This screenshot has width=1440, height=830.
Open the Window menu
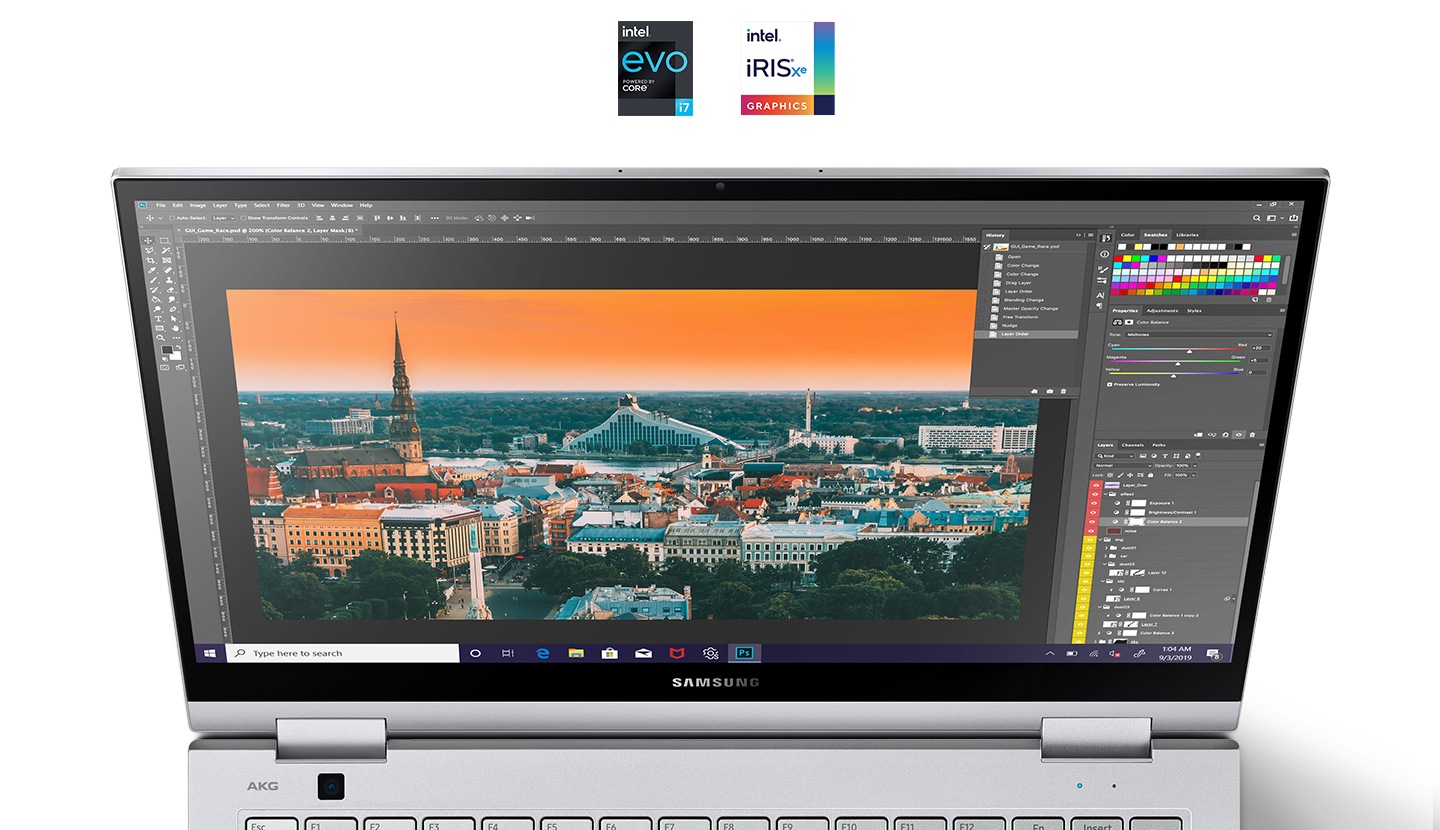[342, 205]
